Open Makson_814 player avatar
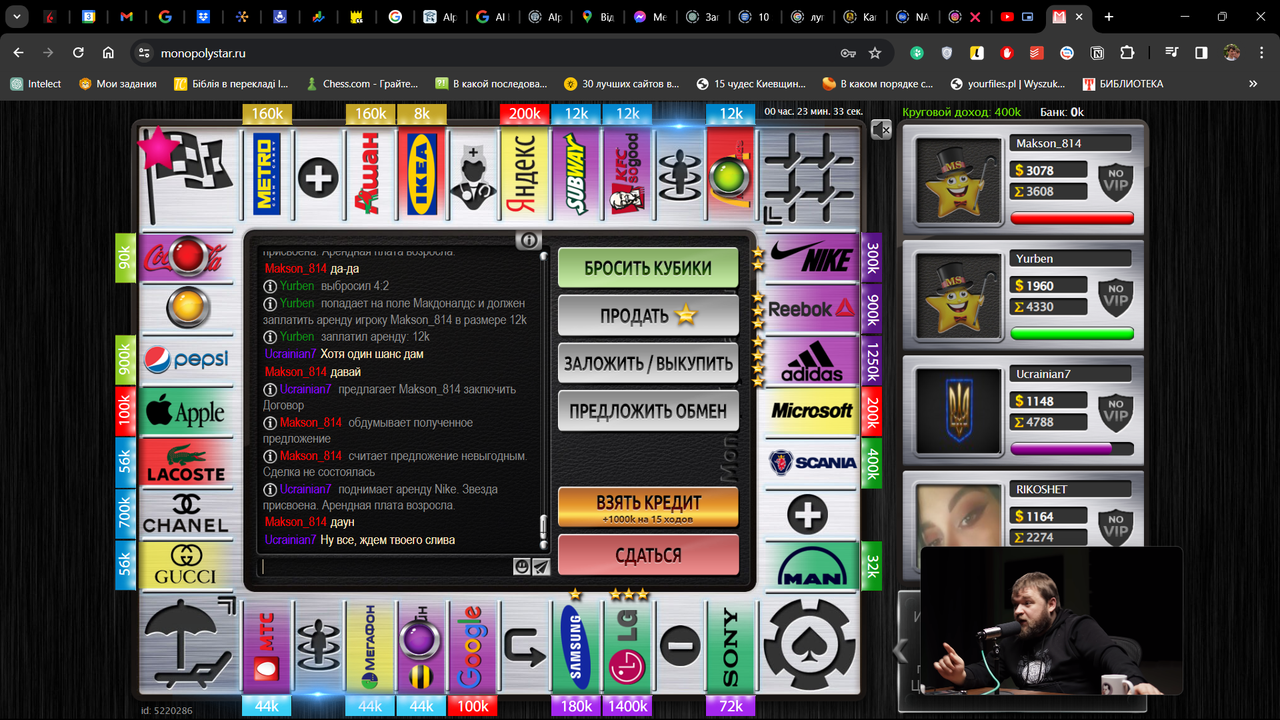The height and width of the screenshot is (720, 1280). (958, 180)
